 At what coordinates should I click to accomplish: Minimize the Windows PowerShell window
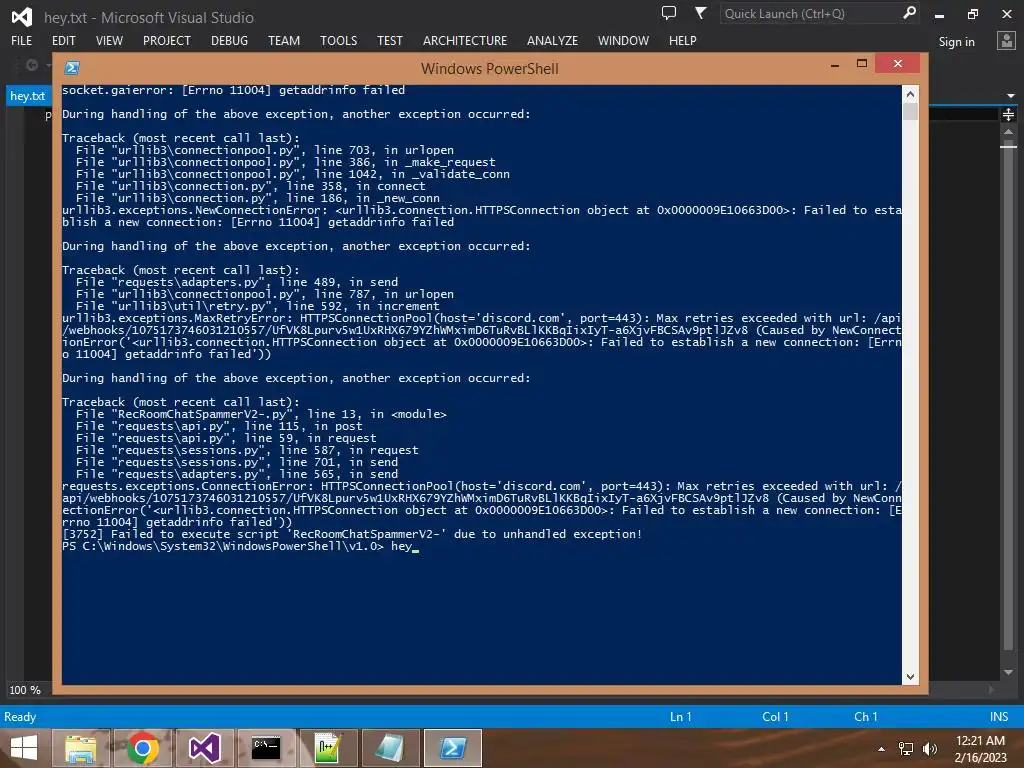(x=835, y=65)
